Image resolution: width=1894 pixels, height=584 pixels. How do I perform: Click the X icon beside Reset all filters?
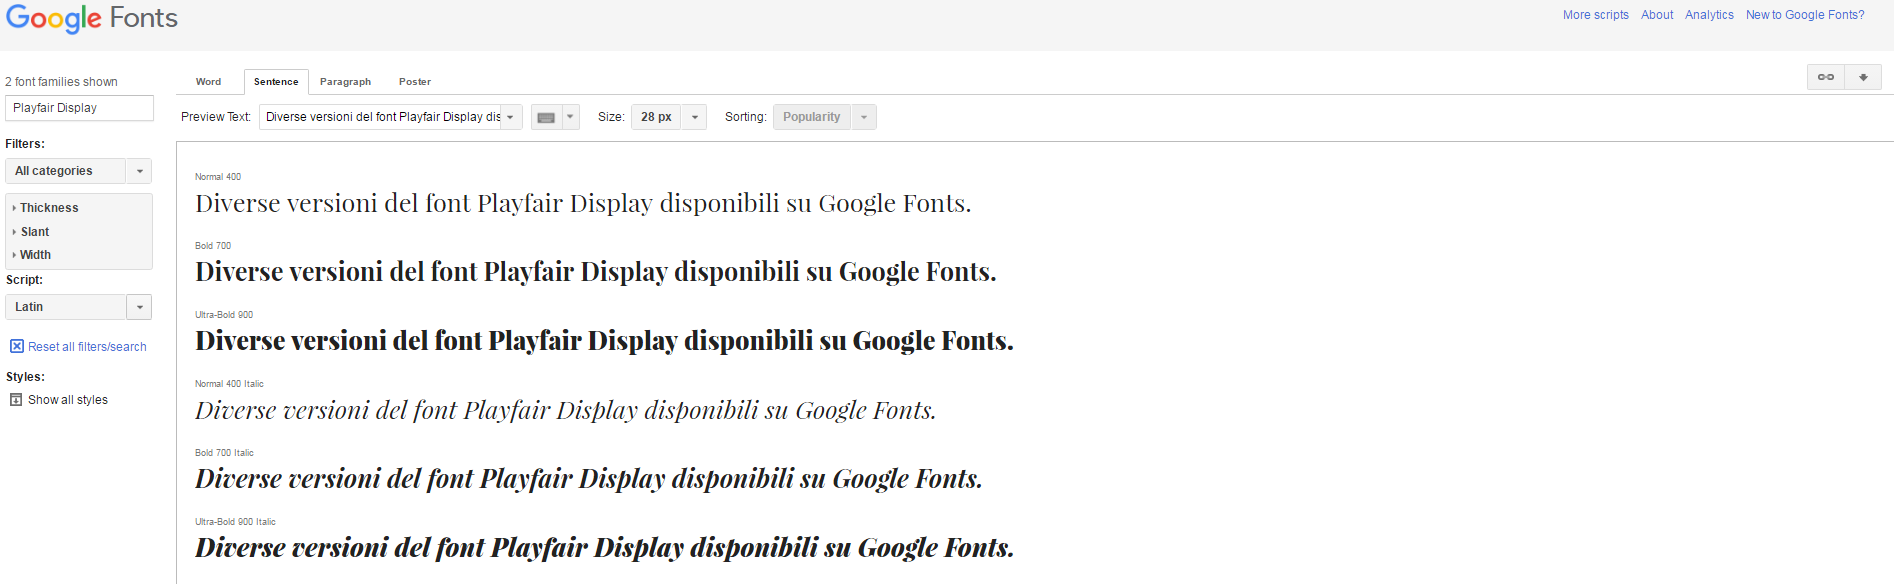pos(17,346)
